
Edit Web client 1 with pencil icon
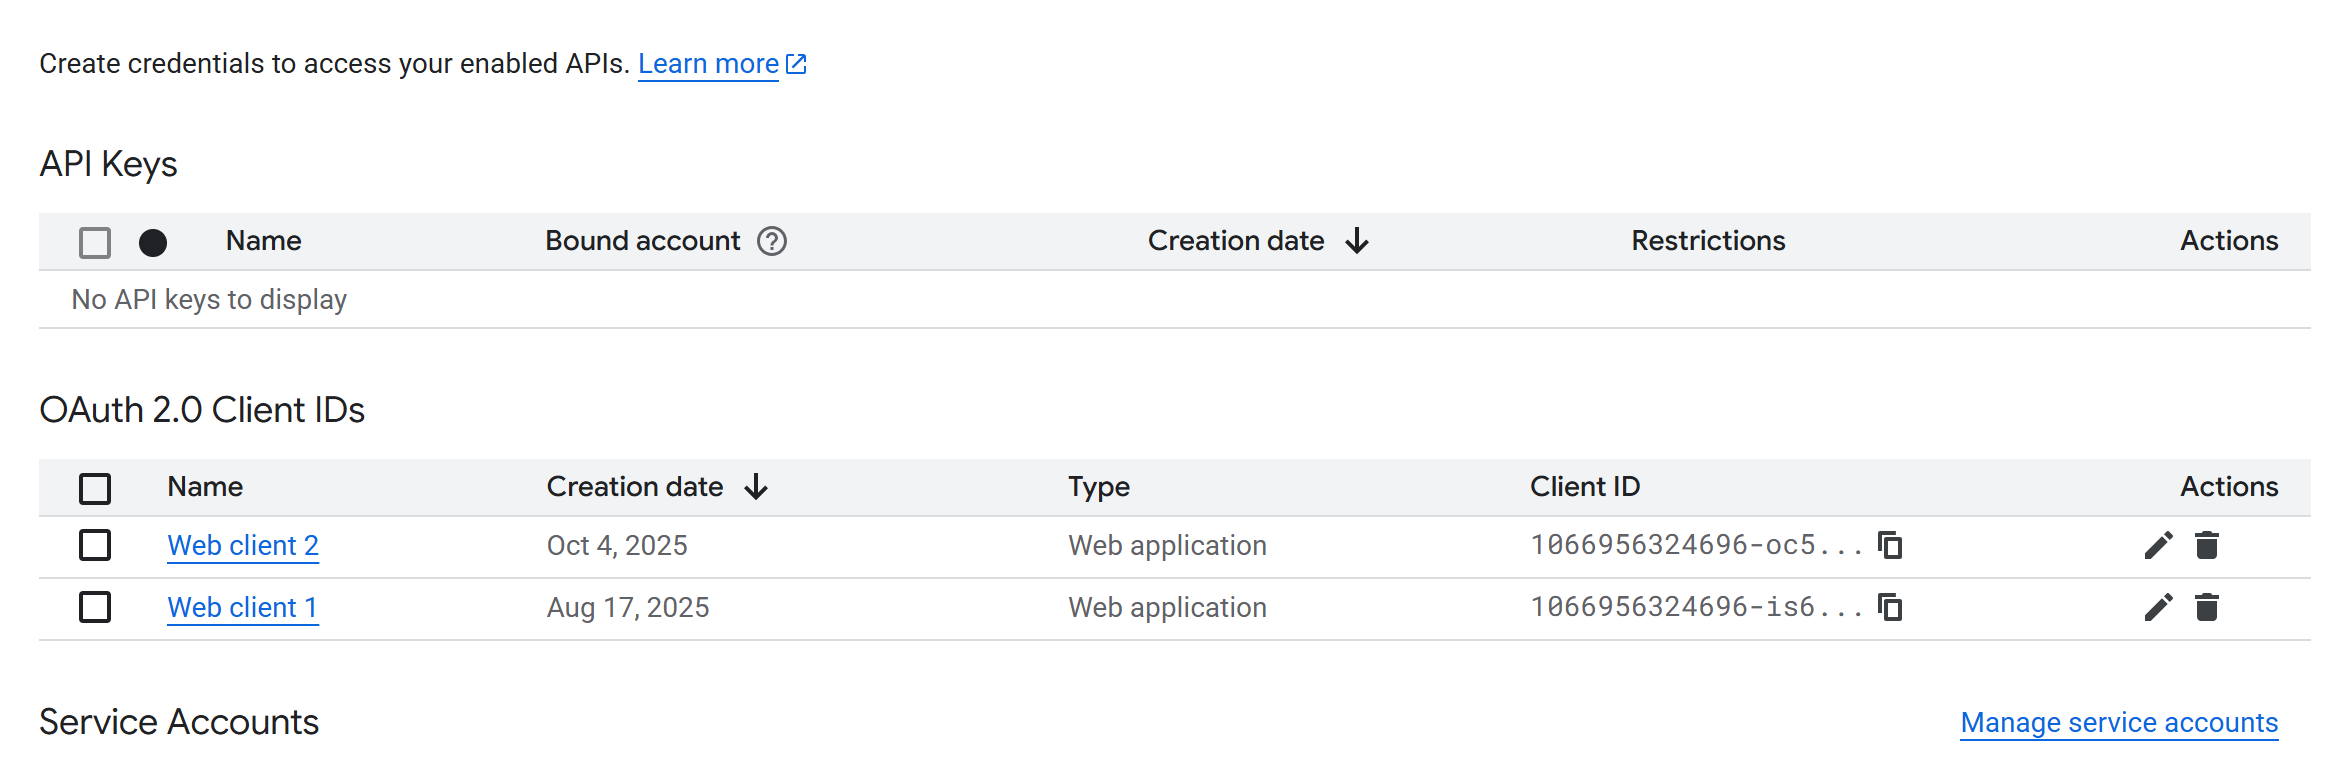(2158, 607)
